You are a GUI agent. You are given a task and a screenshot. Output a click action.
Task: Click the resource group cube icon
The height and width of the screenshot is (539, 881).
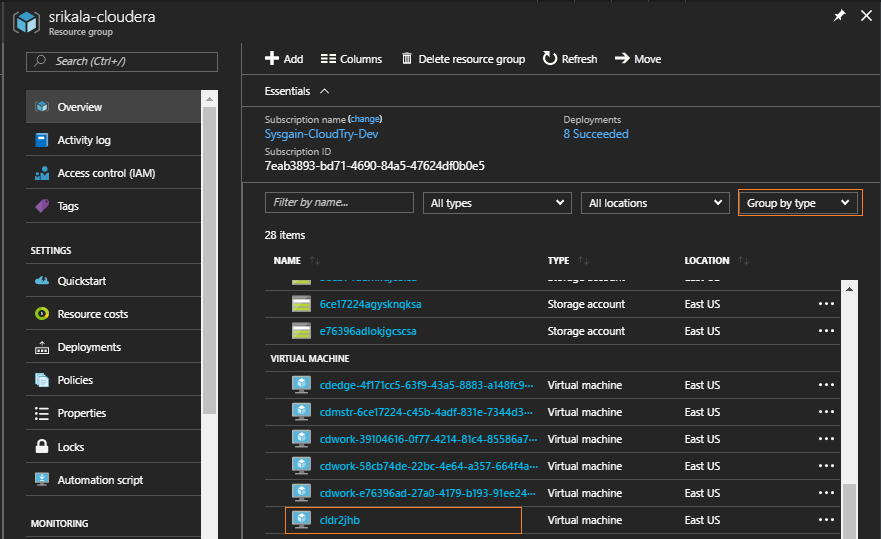pos(26,22)
